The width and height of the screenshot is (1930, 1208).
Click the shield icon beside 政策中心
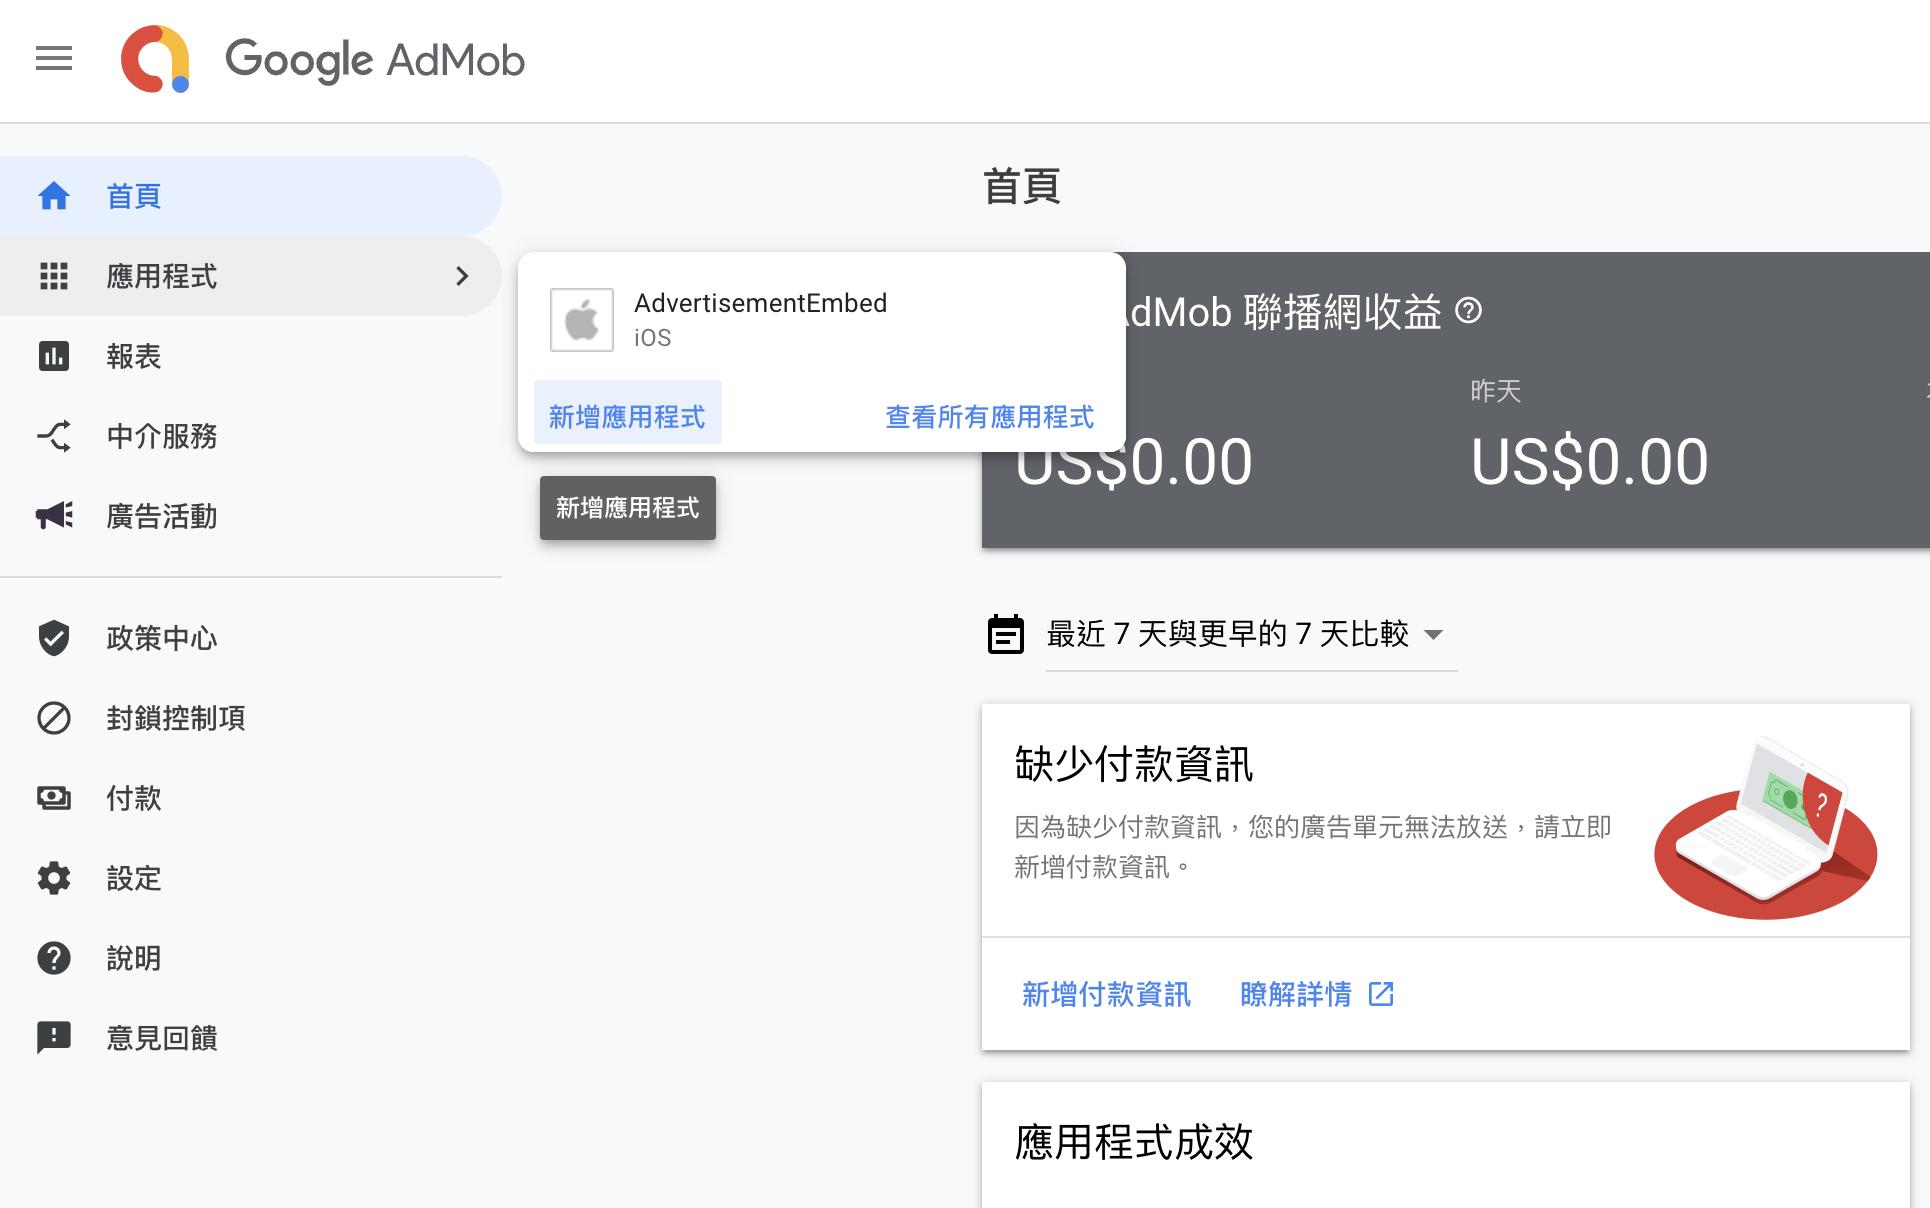54,638
